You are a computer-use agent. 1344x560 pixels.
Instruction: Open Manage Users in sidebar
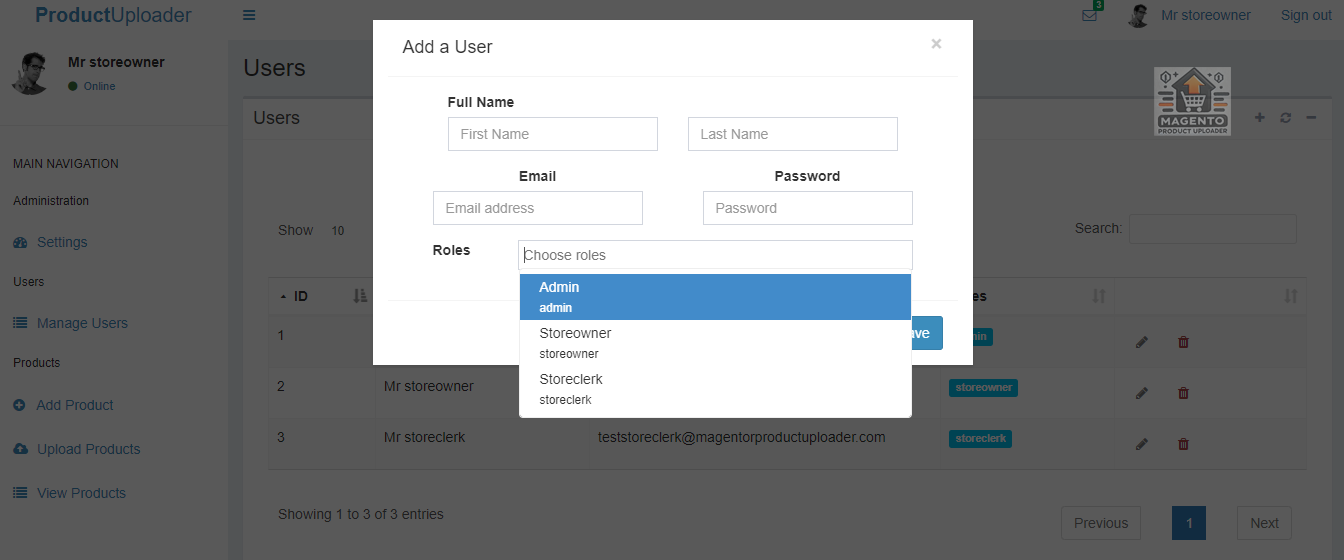click(x=82, y=323)
